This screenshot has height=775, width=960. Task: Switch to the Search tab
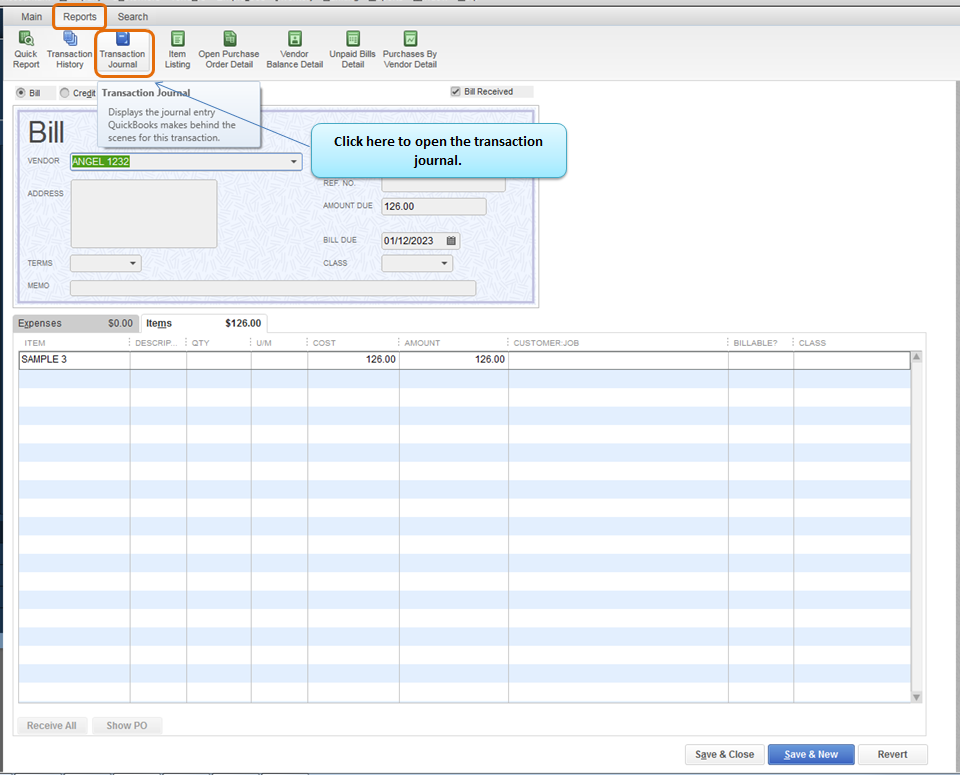click(x=133, y=17)
